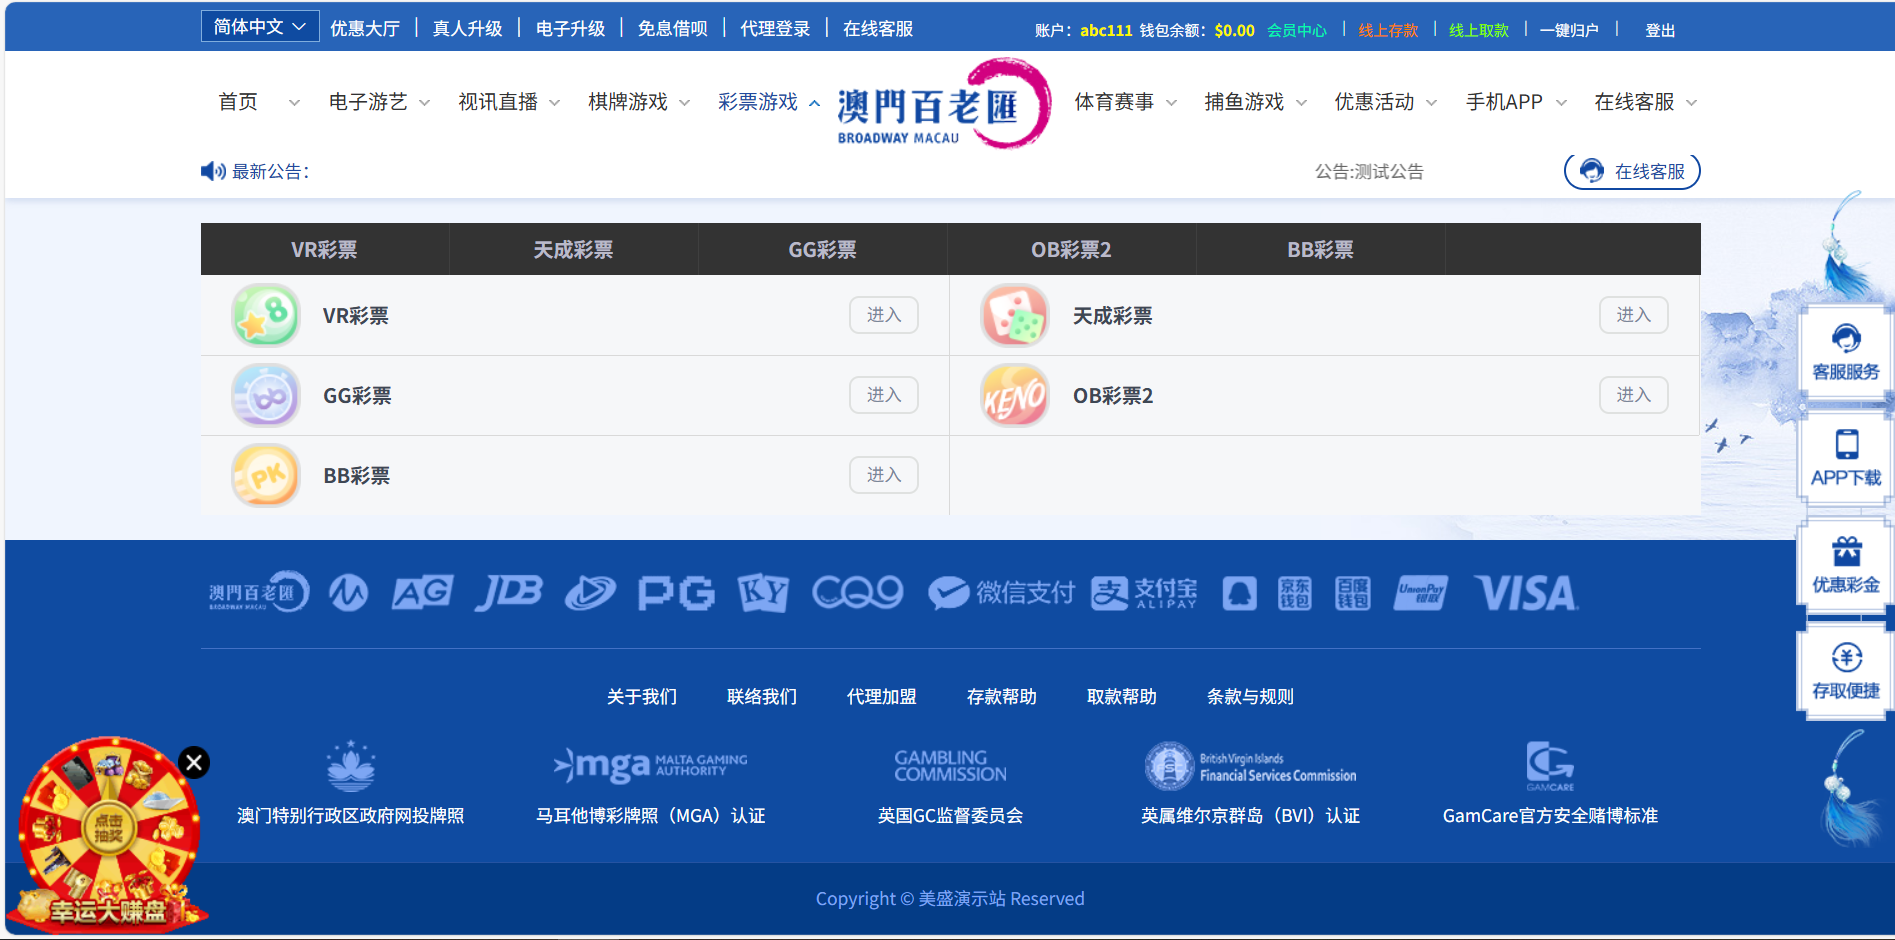Collapse the 彩票游戏 navigation menu
The width and height of the screenshot is (1895, 940).
[768, 102]
